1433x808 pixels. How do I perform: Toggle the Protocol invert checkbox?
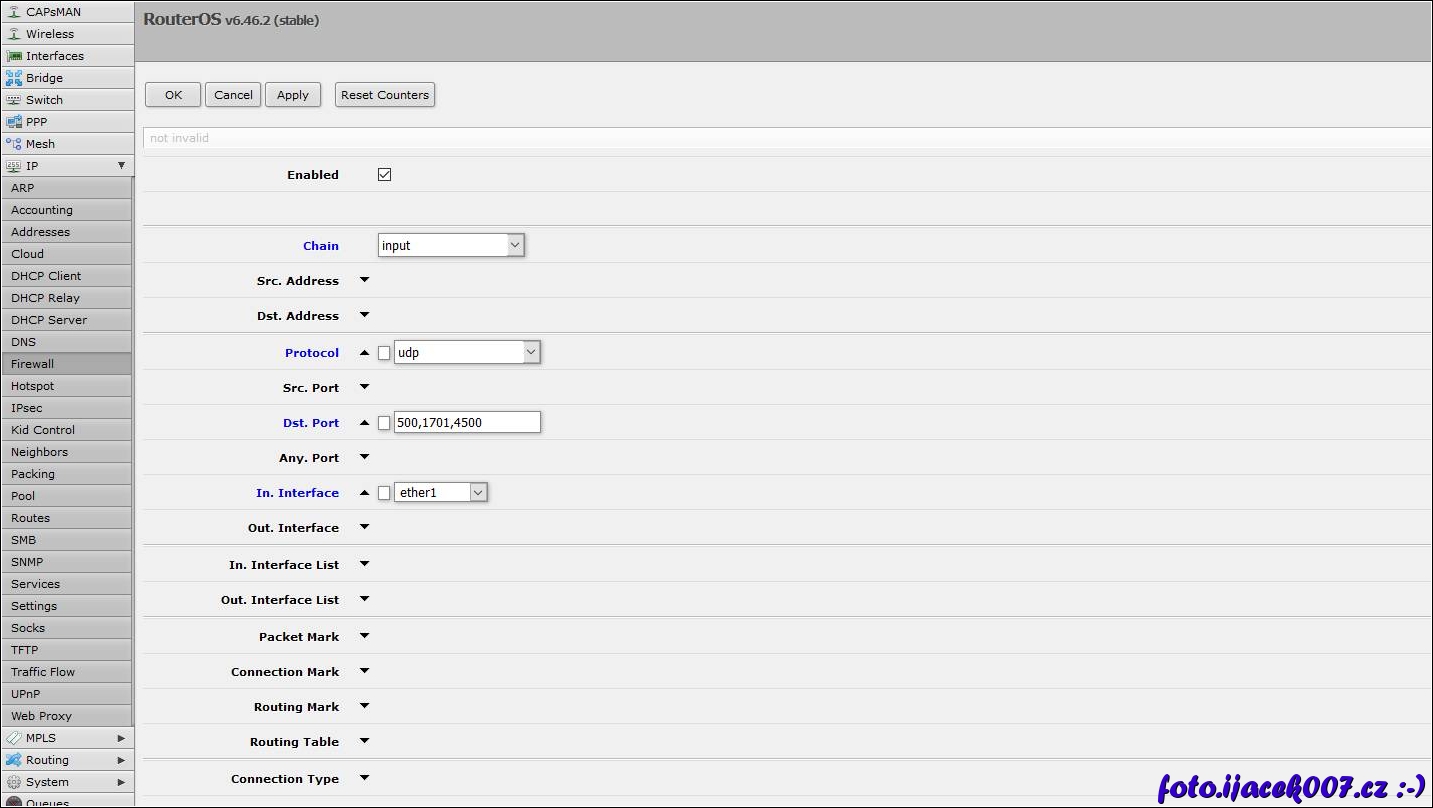(384, 353)
